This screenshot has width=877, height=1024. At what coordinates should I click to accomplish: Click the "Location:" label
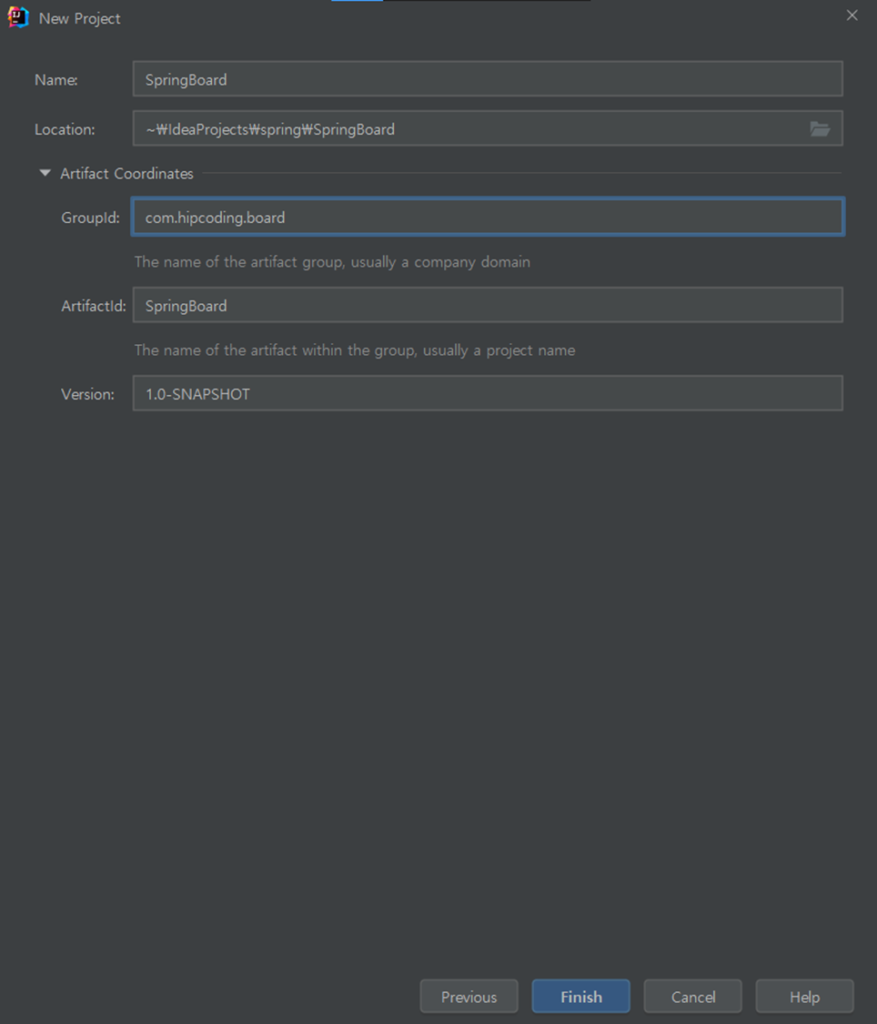click(65, 130)
